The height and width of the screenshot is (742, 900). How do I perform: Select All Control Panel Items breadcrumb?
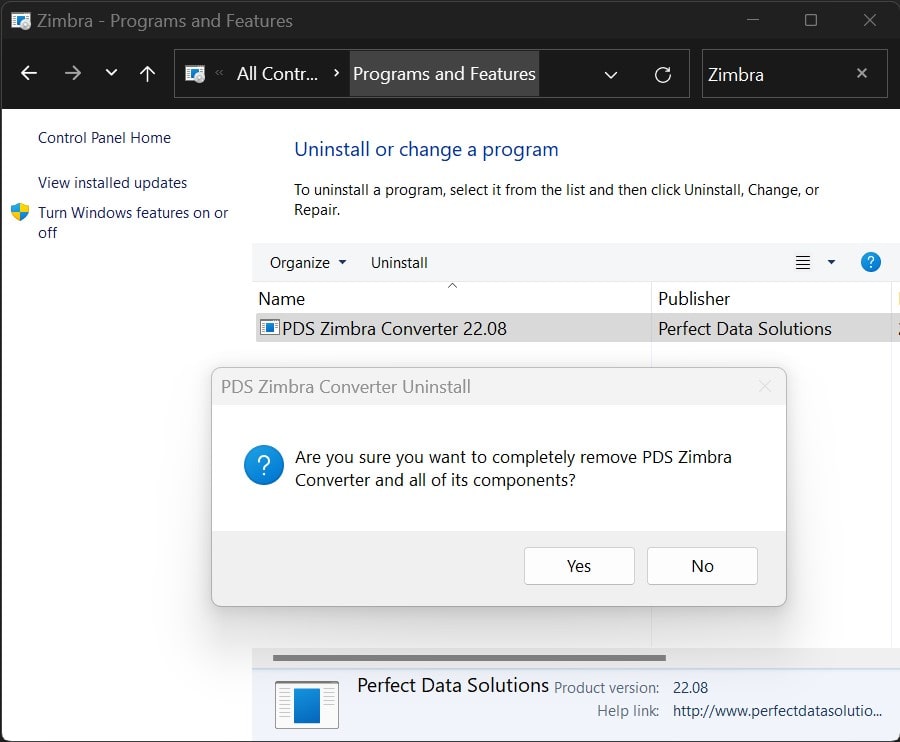[277, 73]
